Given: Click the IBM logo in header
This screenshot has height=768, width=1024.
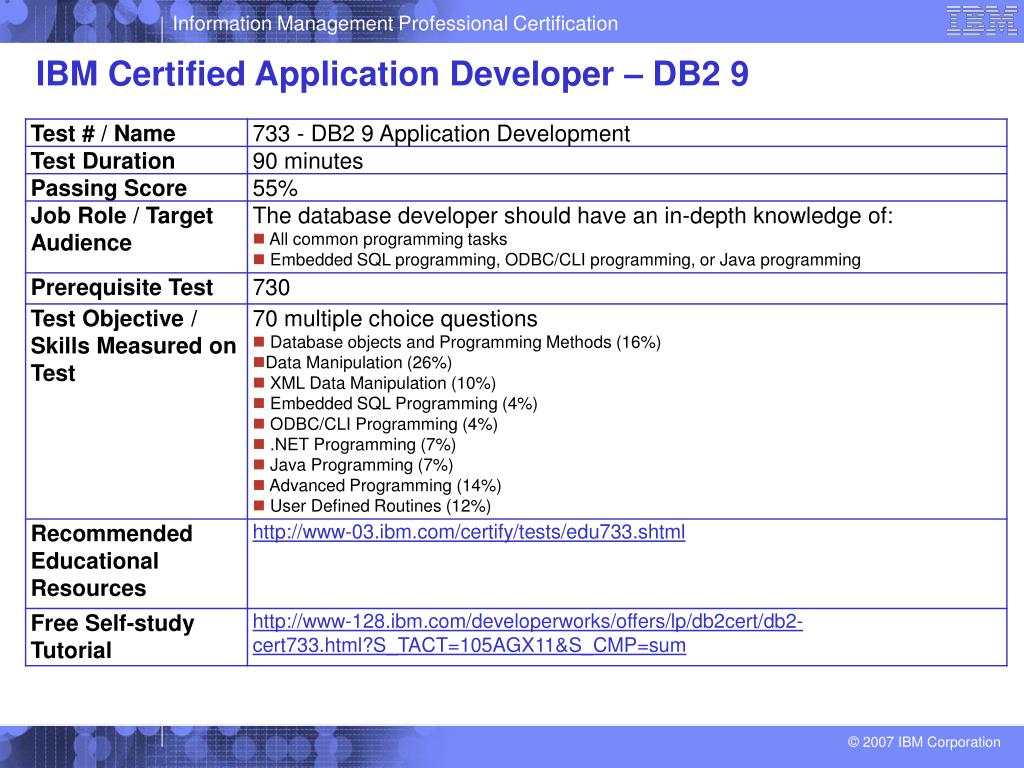Looking at the screenshot, I should pyautogui.click(x=981, y=21).
